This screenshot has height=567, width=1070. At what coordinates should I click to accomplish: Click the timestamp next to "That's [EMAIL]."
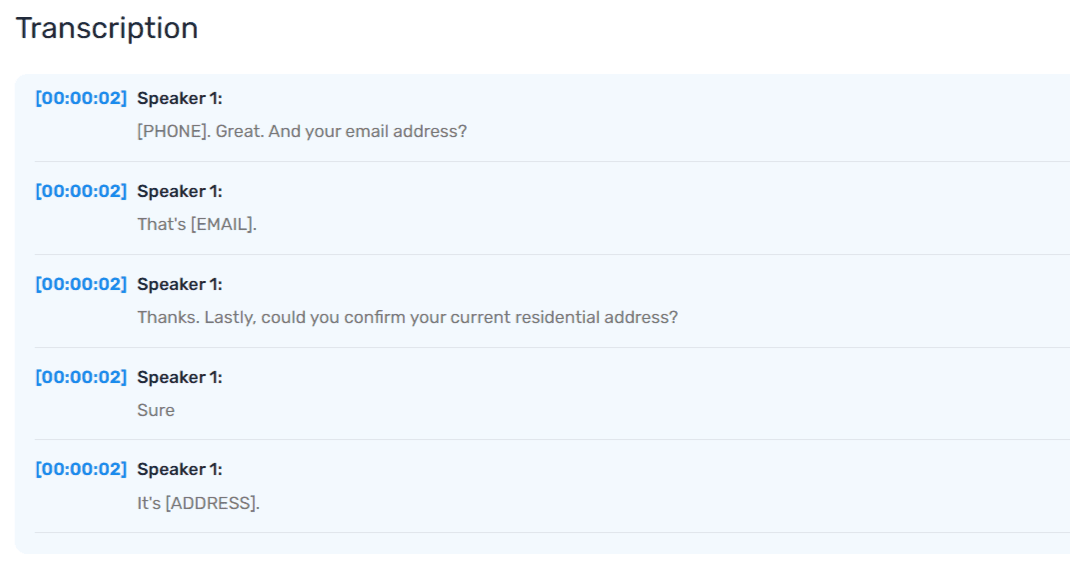pyautogui.click(x=81, y=191)
